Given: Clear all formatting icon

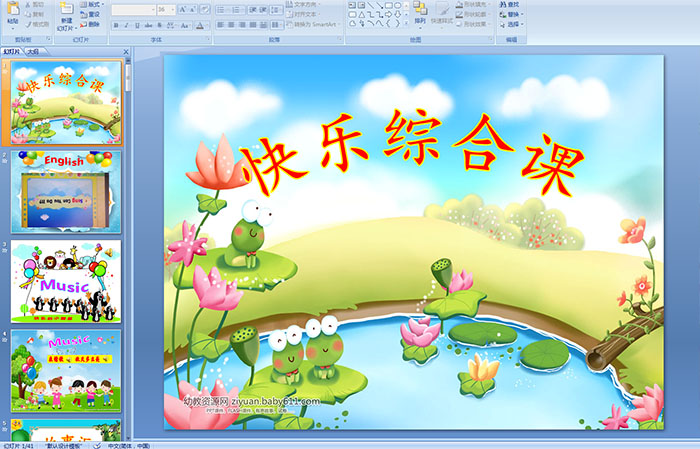Looking at the screenshot, I should (x=205, y=9).
